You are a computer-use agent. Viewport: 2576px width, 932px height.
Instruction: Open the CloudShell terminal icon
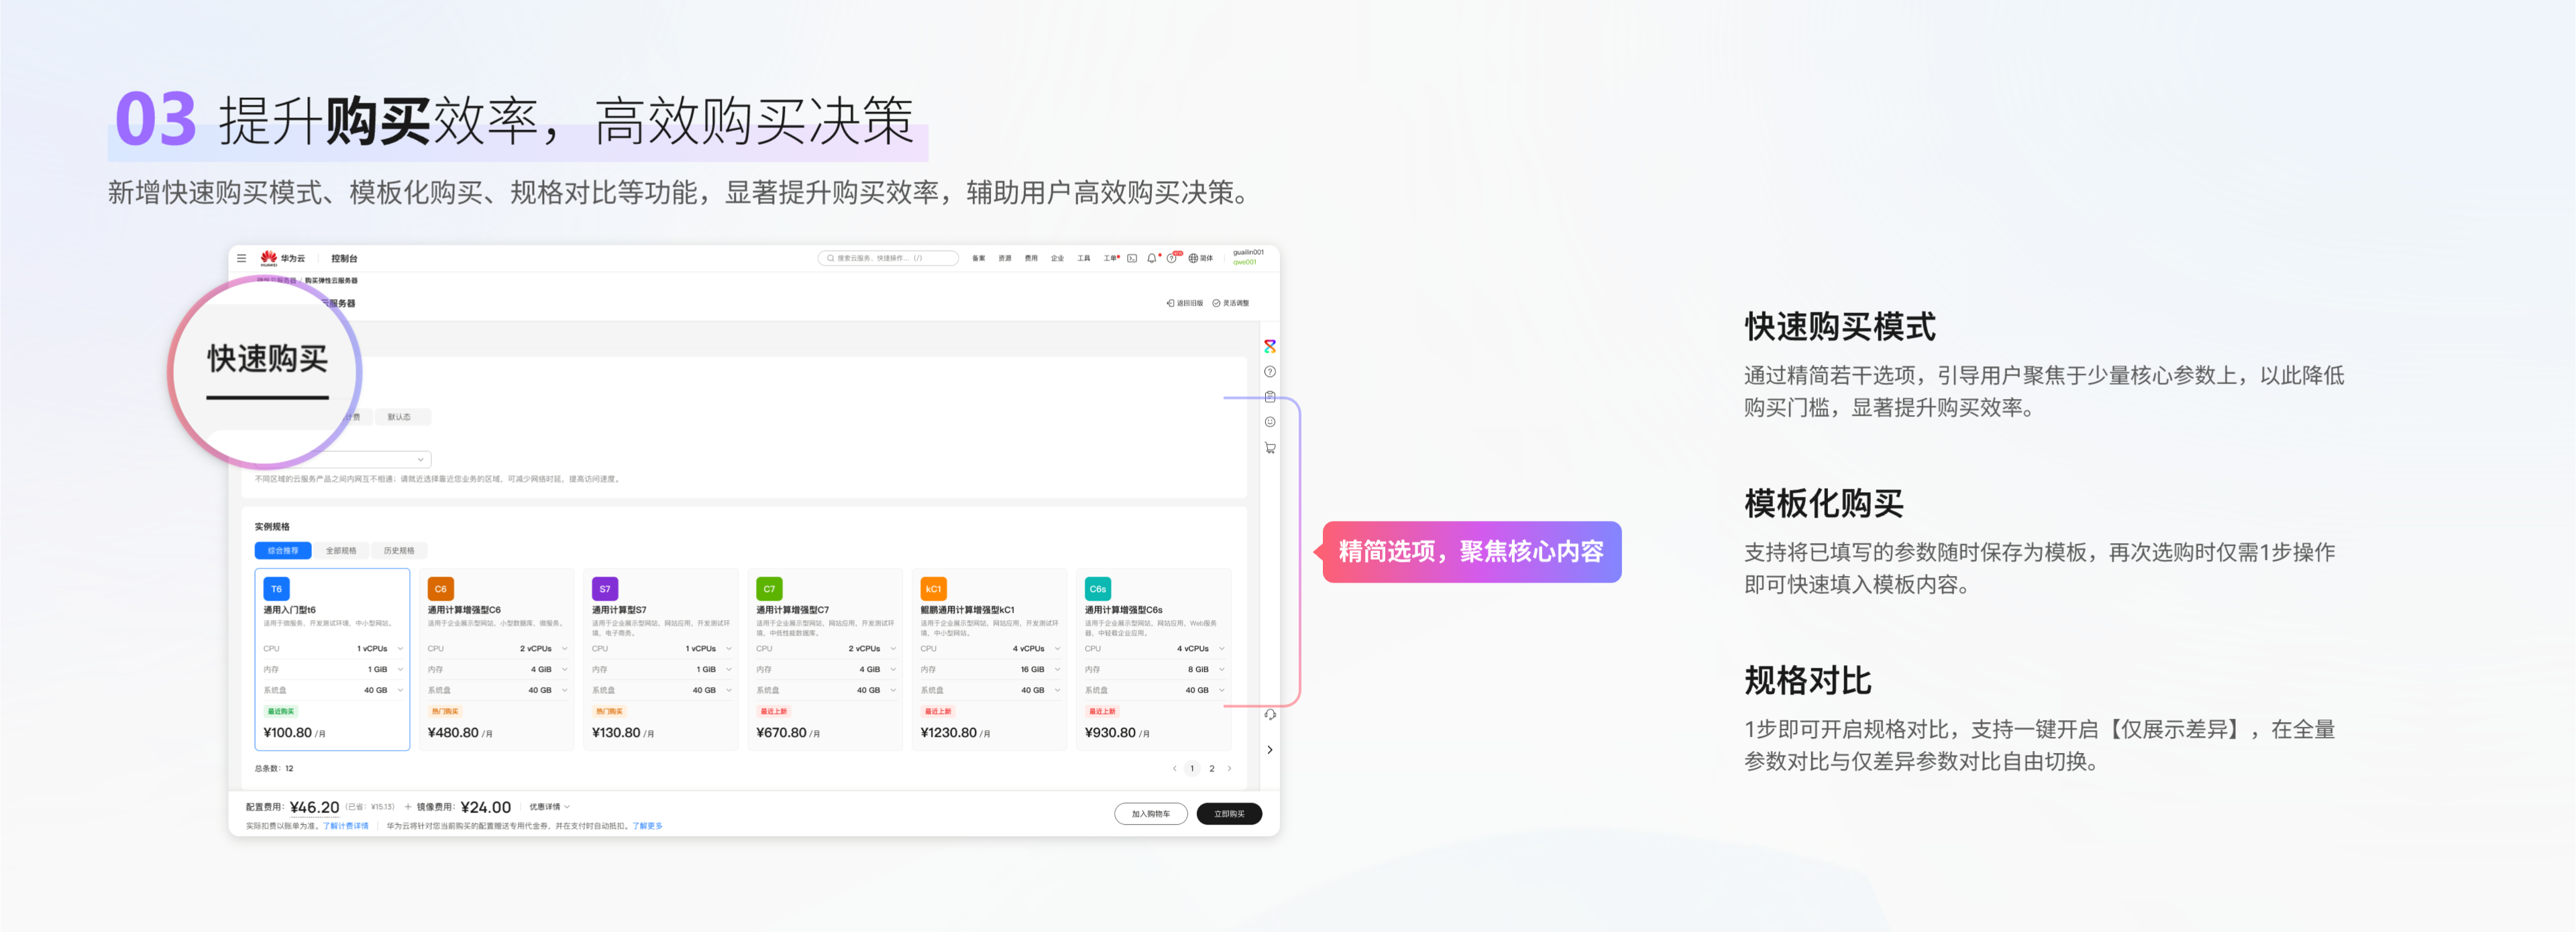[1132, 258]
